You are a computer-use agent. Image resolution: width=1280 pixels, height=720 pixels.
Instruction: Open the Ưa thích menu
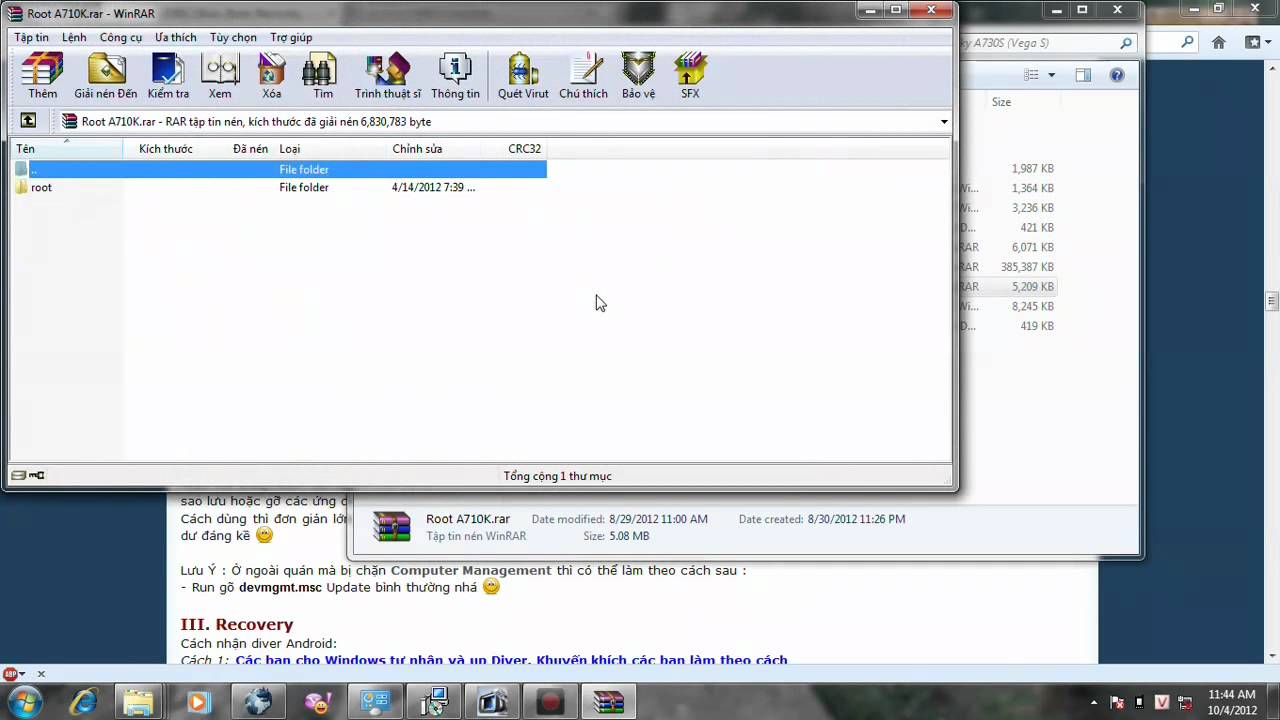tap(176, 37)
